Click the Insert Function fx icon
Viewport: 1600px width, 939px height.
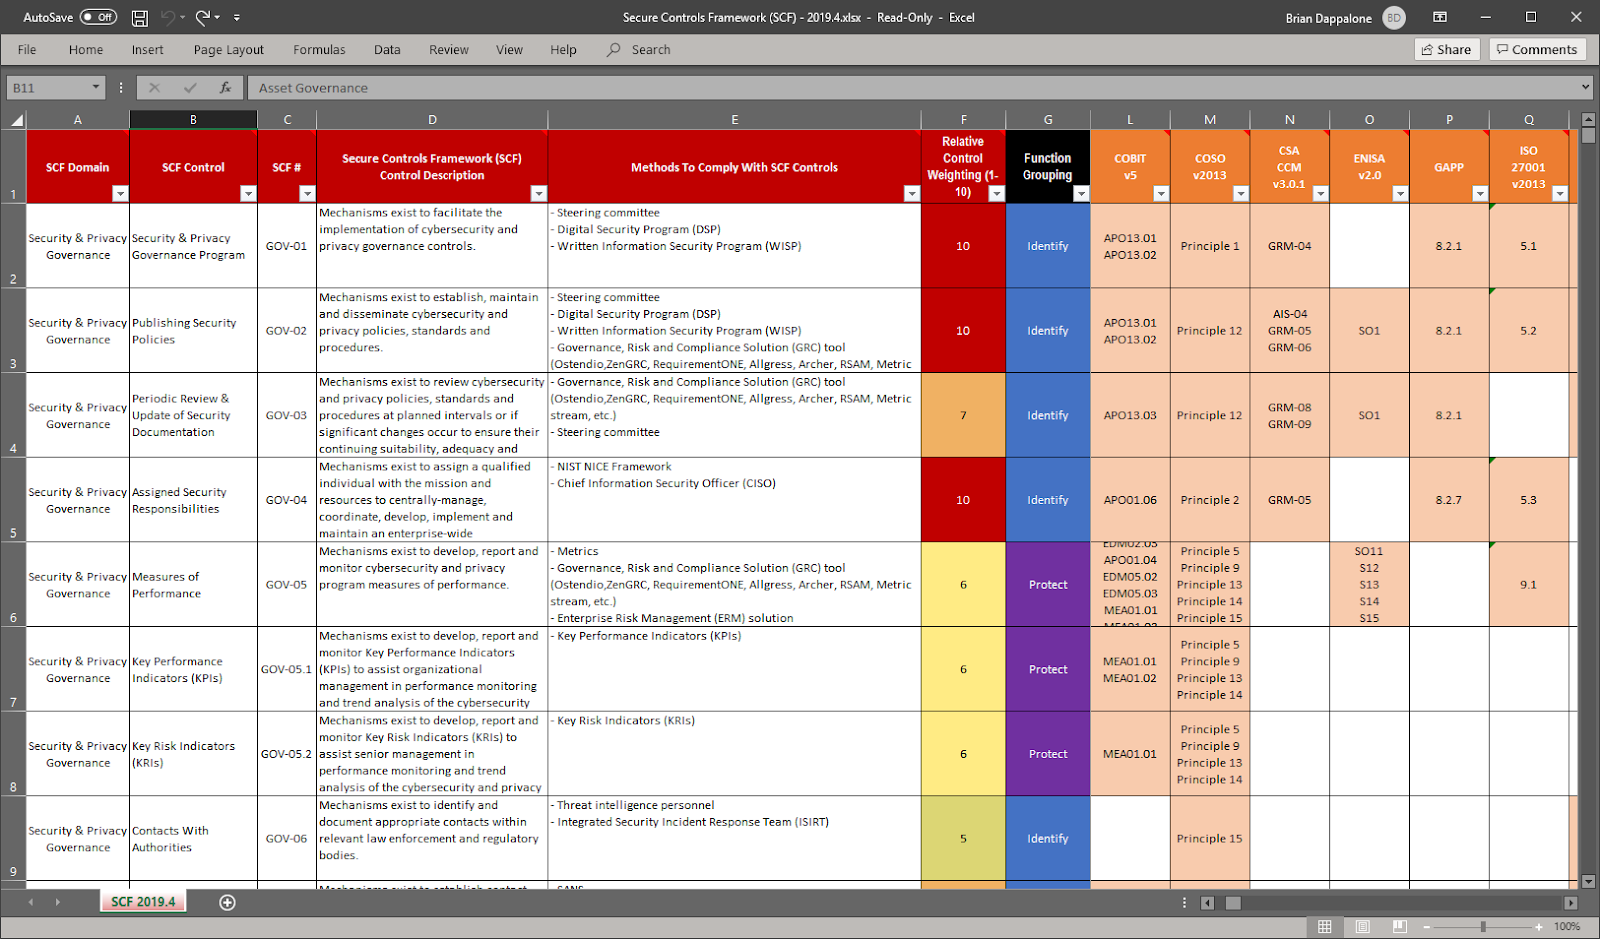226,88
